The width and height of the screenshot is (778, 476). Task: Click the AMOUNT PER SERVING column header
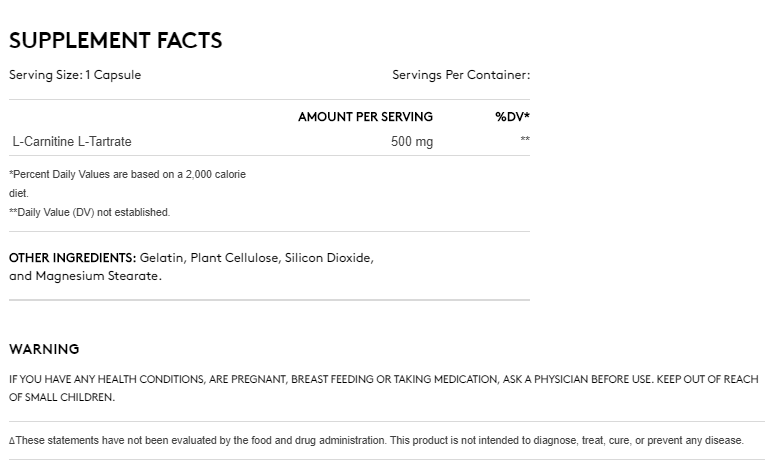point(365,117)
